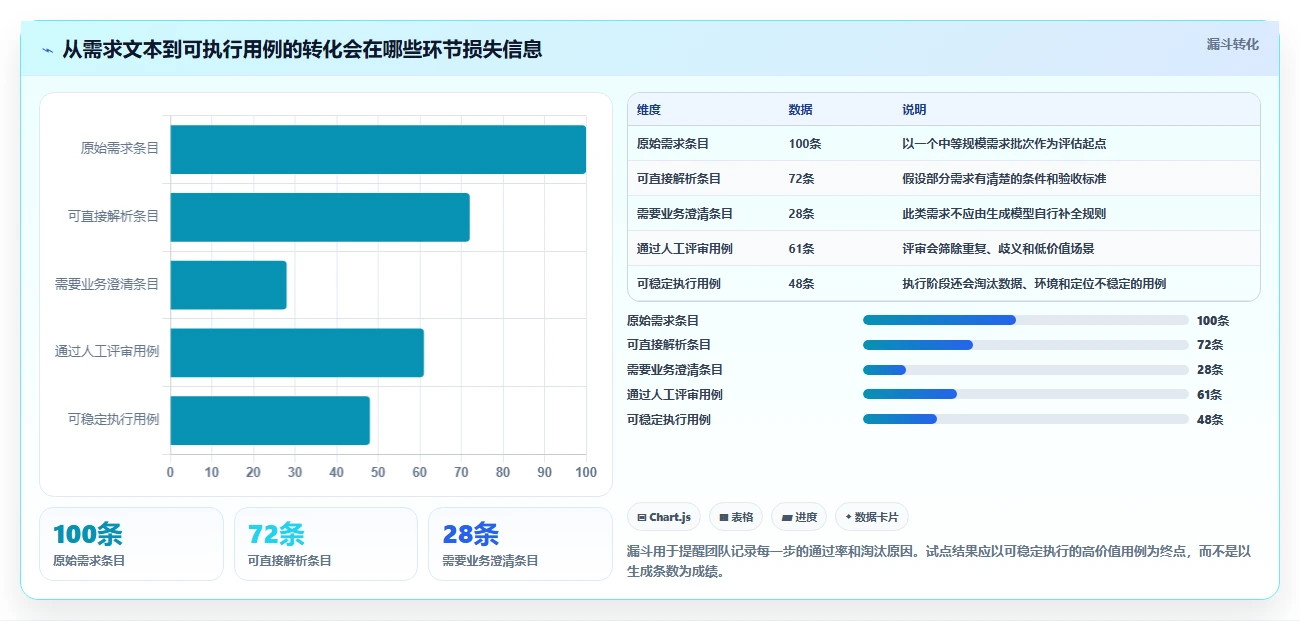Click the x-axis value 100
This screenshot has height=621, width=1300.
tap(586, 472)
